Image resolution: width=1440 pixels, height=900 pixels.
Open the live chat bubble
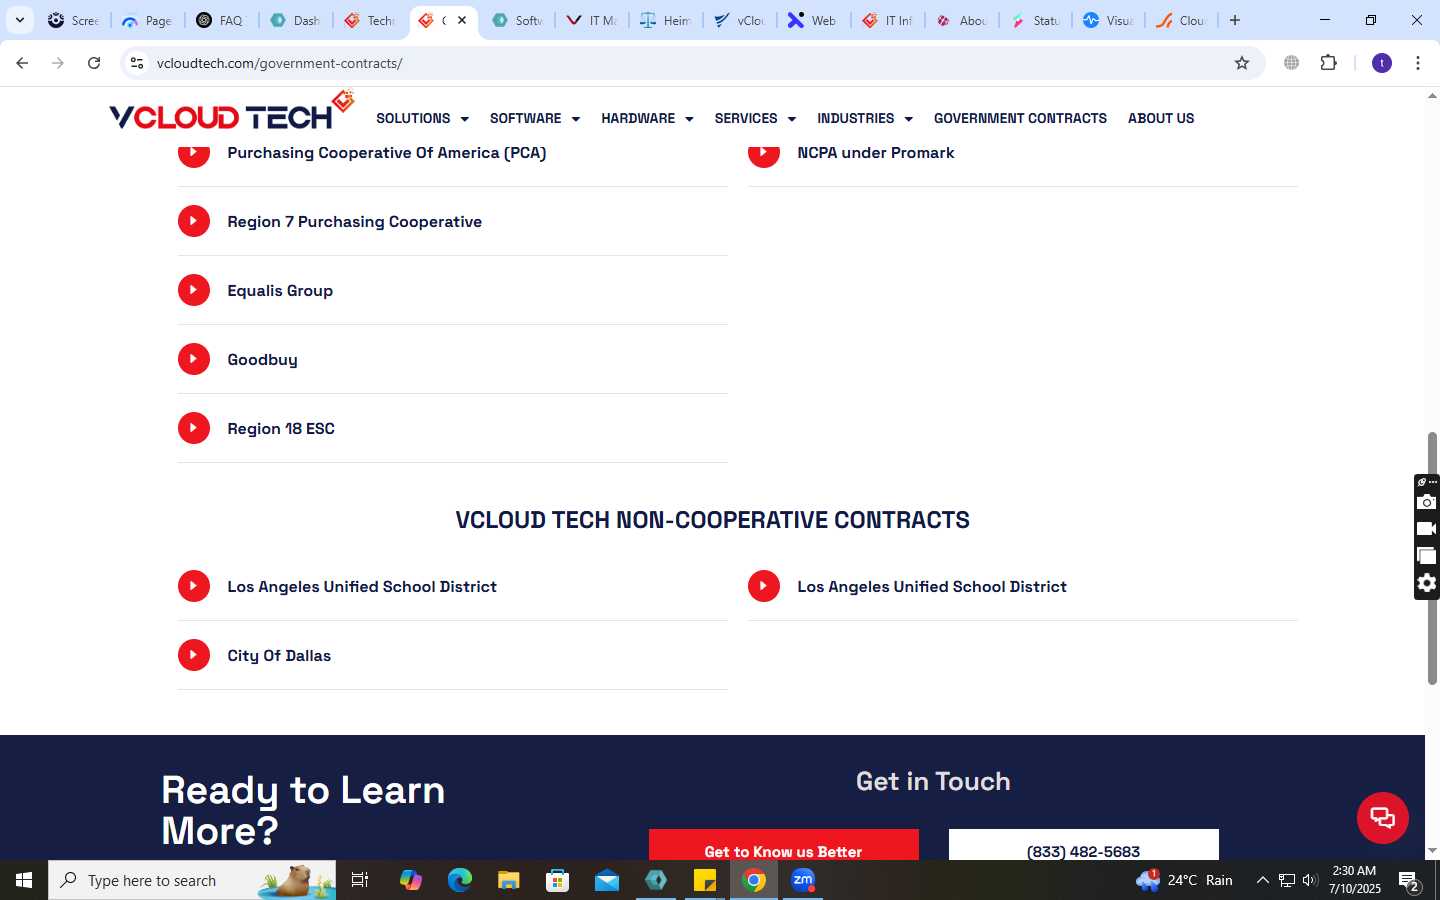1382,817
